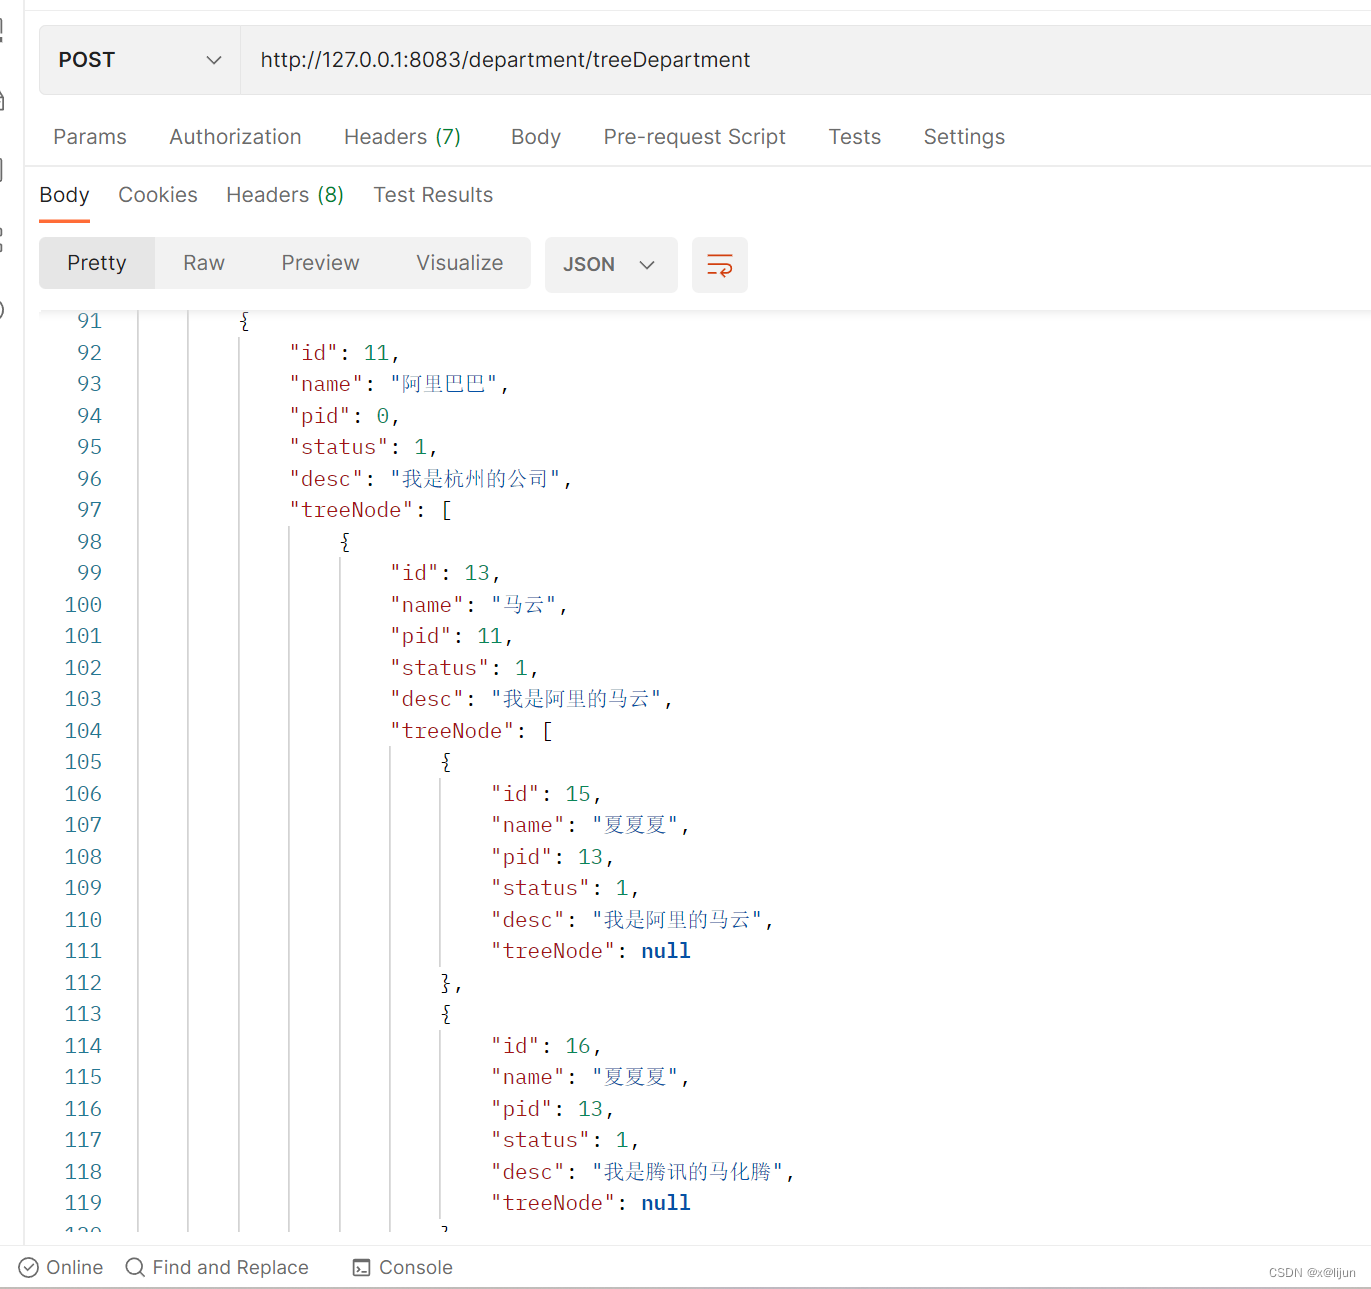Collapse the object brace at line 113
The width and height of the screenshot is (1371, 1289).
446,1014
